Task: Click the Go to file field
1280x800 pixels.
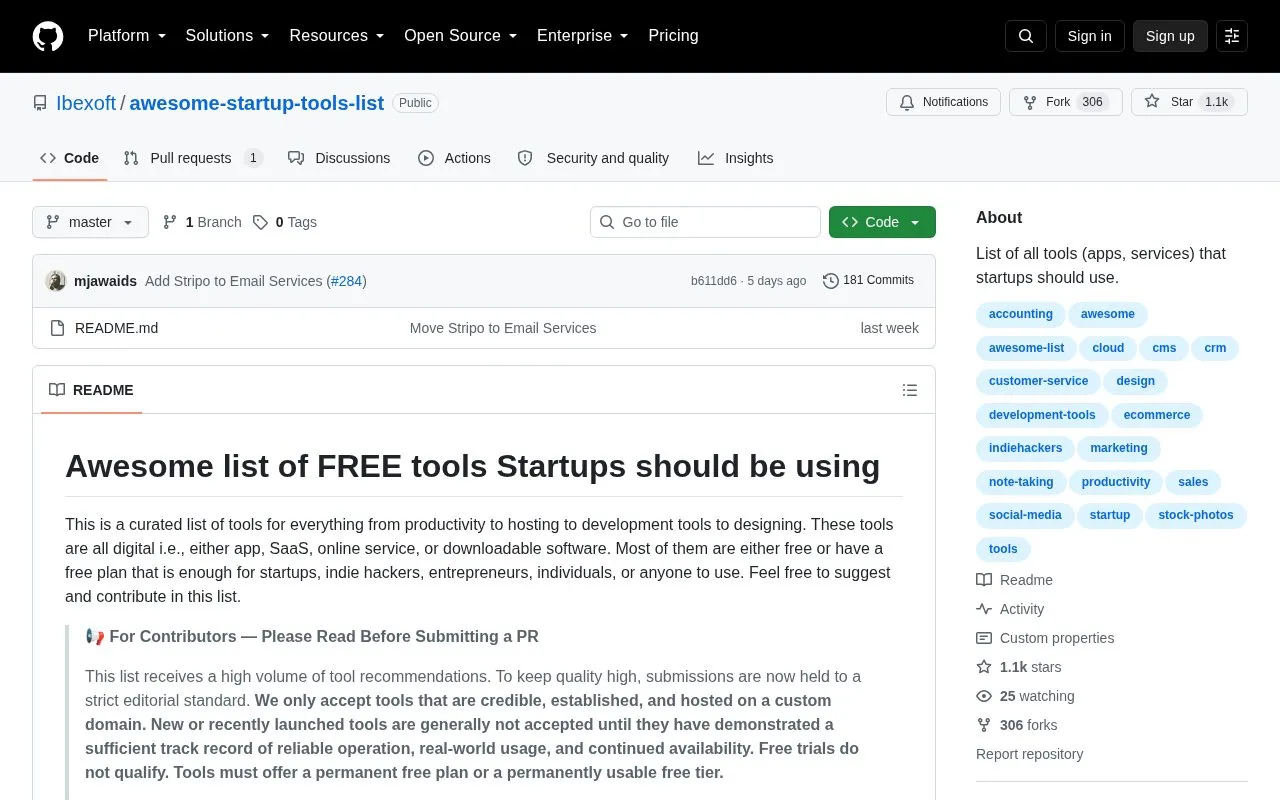Action: (705, 222)
